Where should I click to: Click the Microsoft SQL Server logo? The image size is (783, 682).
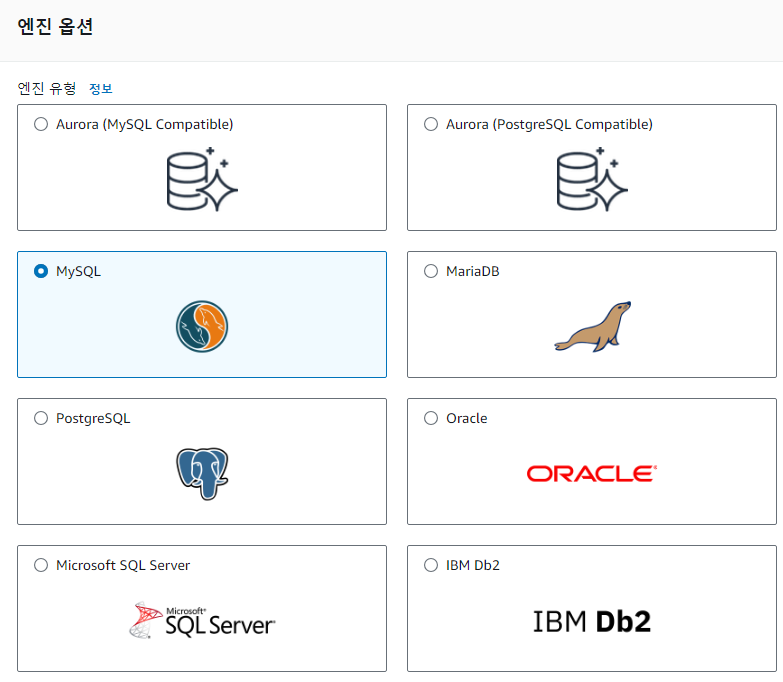pyautogui.click(x=202, y=620)
